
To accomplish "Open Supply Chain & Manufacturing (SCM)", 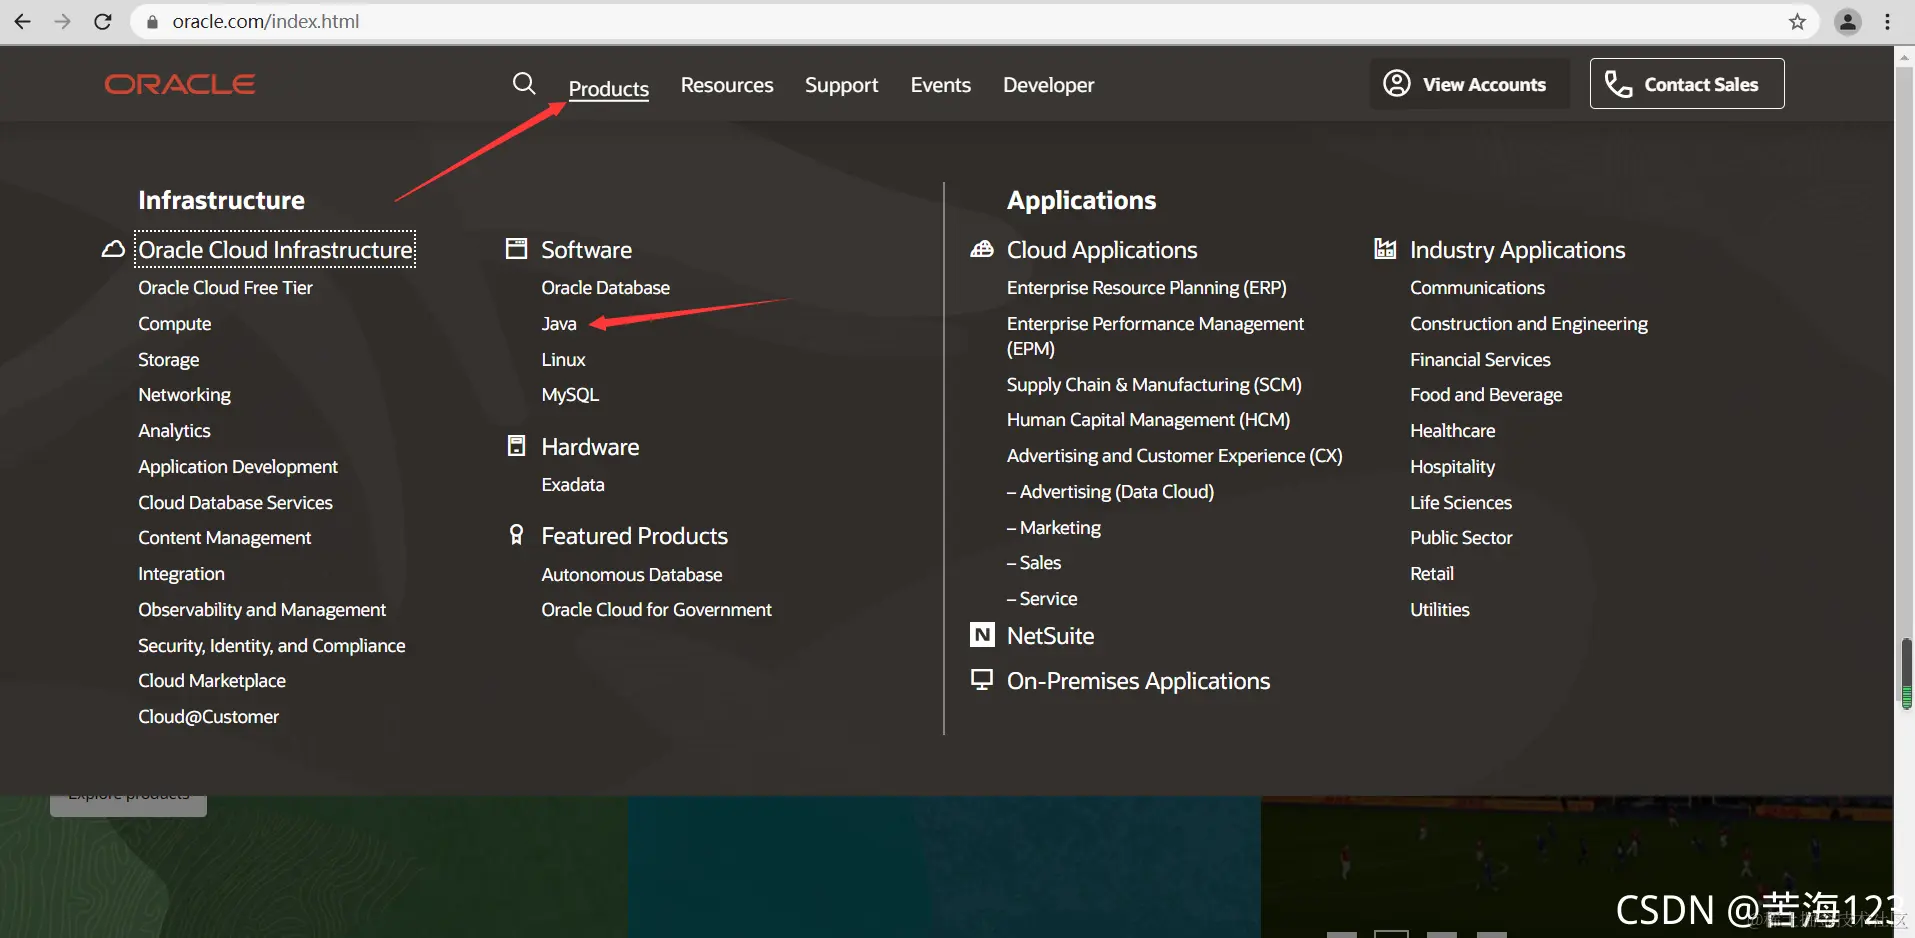I will (1154, 384).
